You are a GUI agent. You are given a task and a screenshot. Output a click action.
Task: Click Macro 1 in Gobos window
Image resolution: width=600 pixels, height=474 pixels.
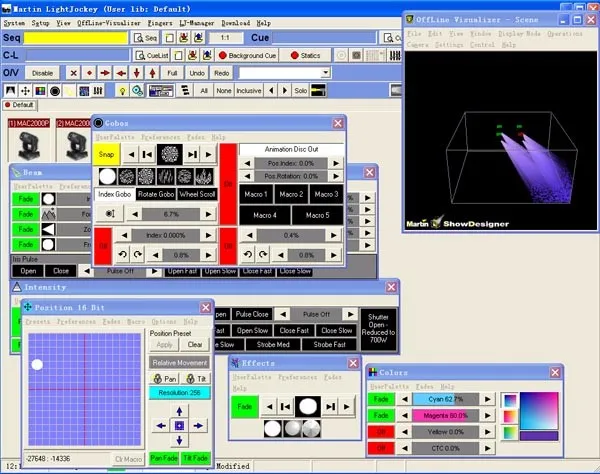[x=256, y=194]
